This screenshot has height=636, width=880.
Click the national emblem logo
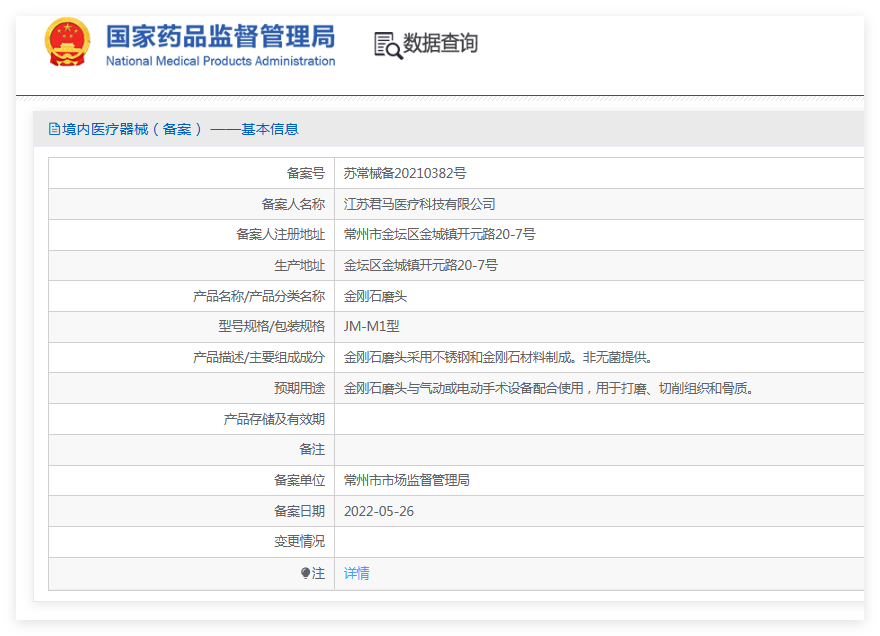(x=67, y=43)
